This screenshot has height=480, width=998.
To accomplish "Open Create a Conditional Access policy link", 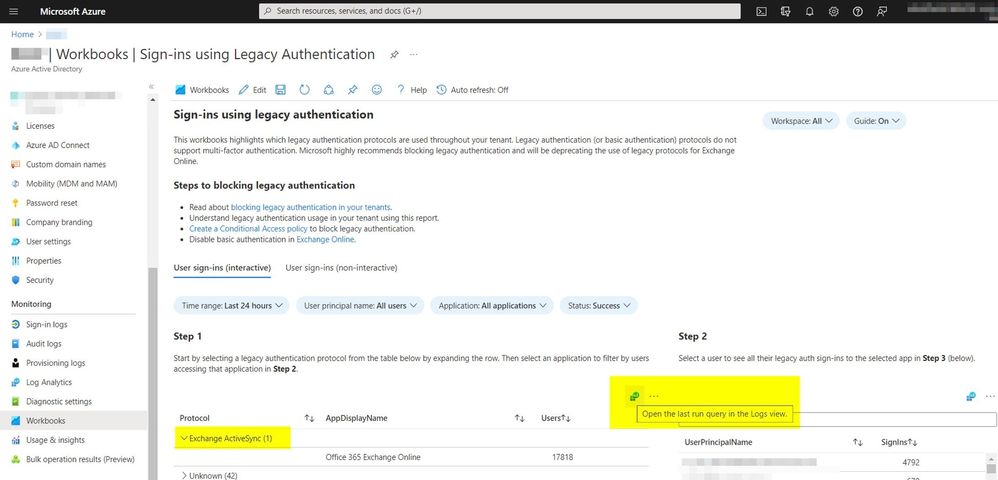I will tap(248, 229).
